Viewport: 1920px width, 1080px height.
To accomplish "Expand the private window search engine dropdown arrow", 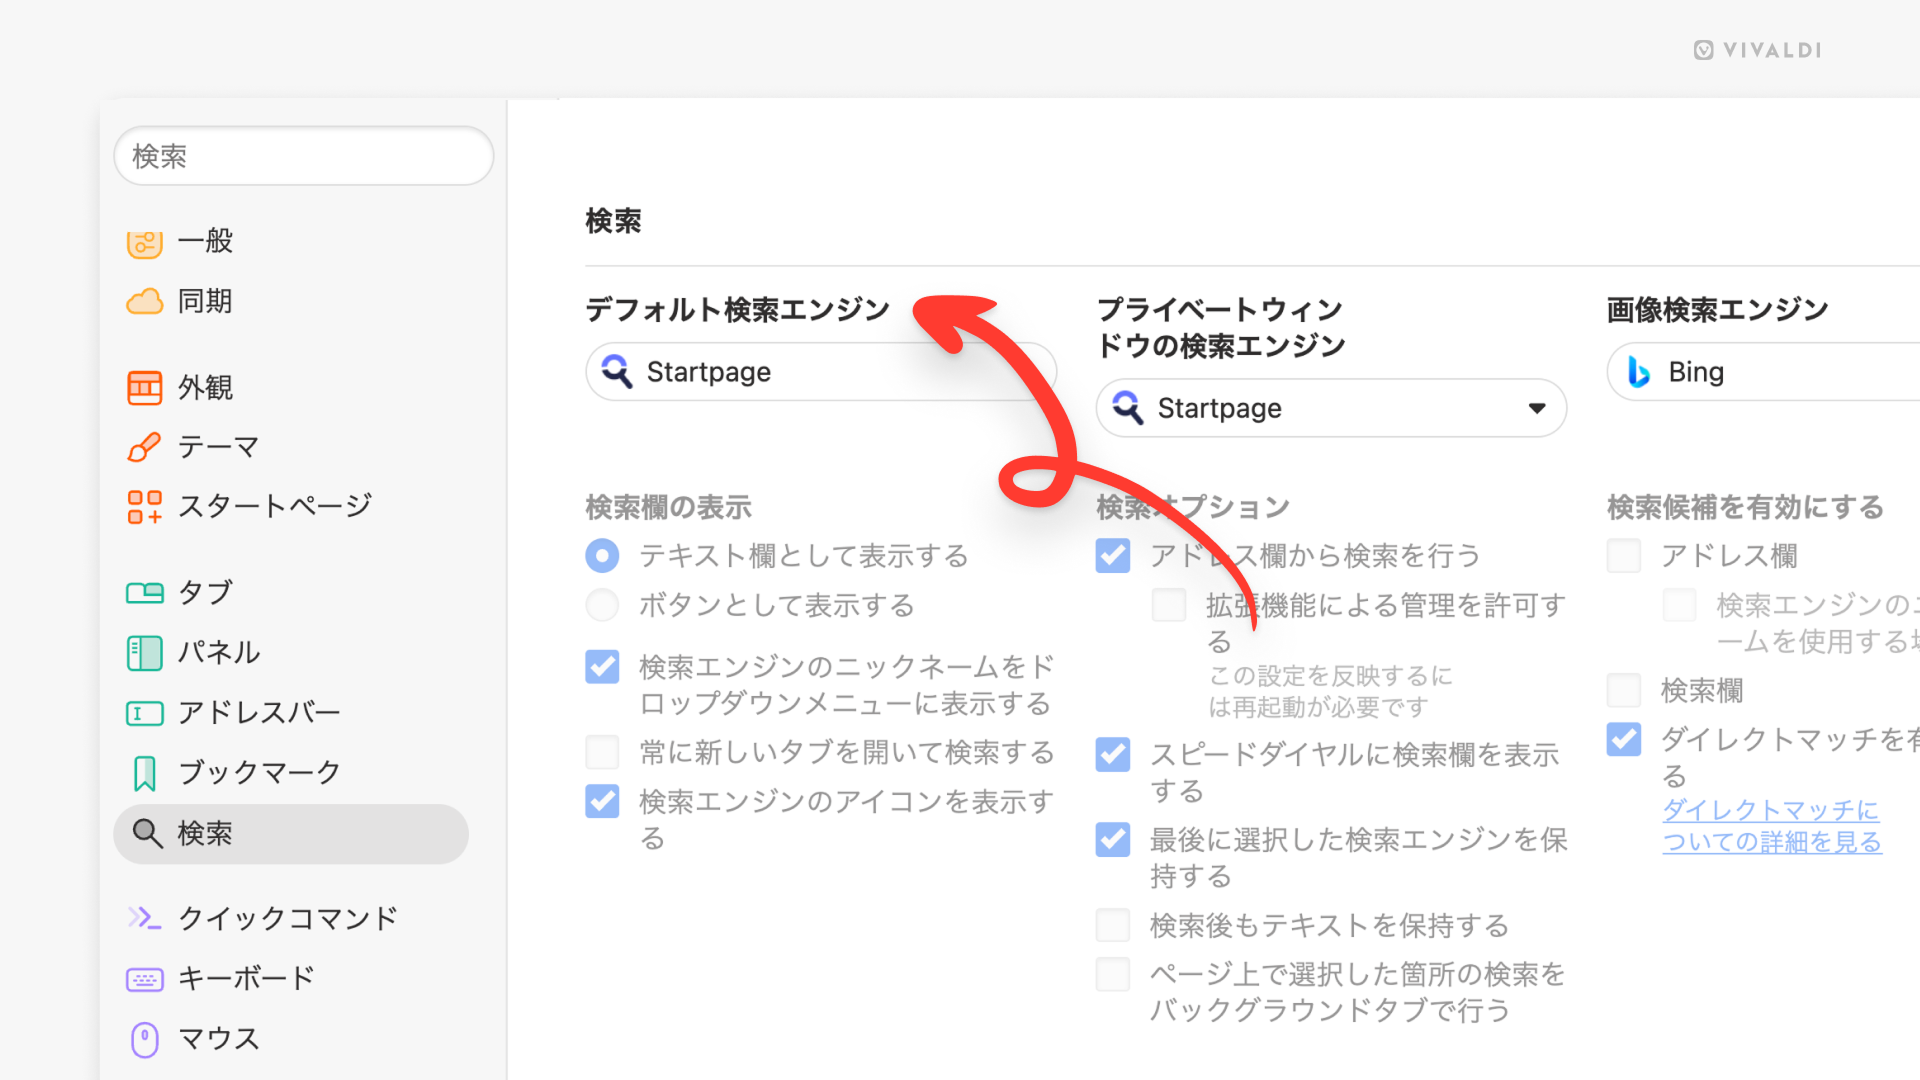I will tap(1537, 408).
